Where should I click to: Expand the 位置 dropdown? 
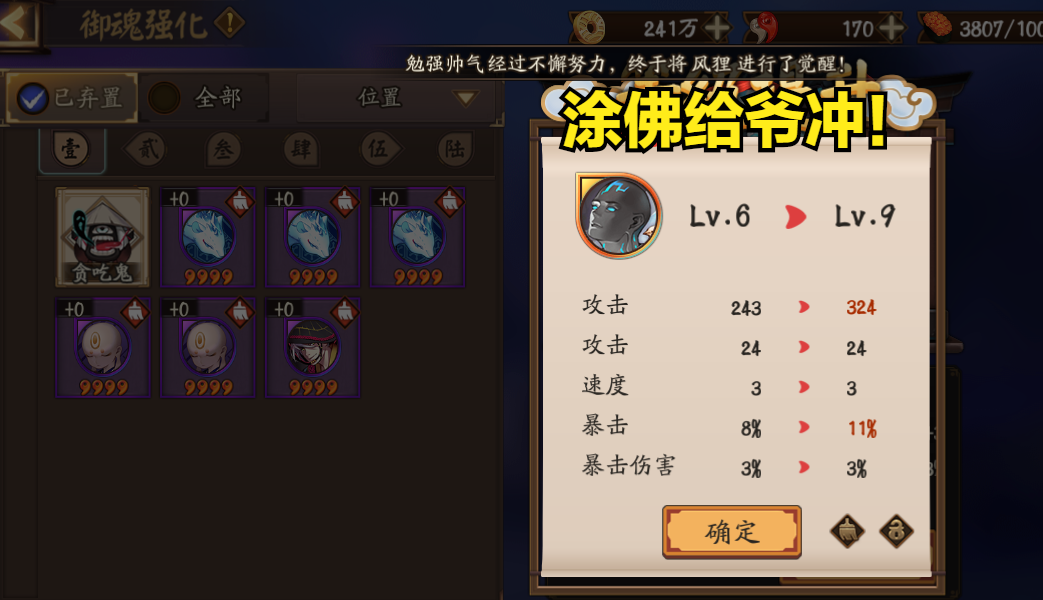396,98
